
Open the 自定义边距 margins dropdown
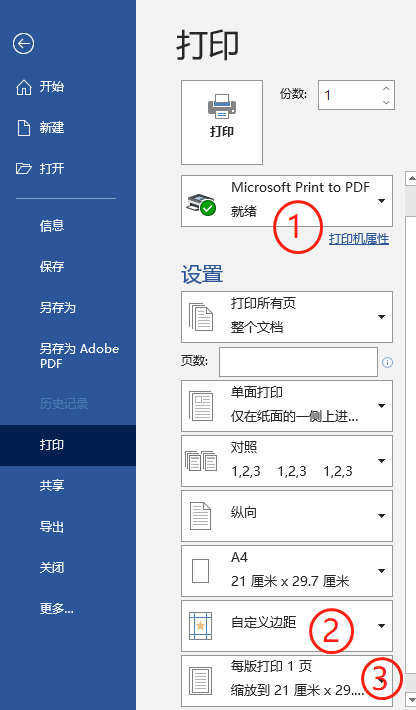tap(287, 626)
